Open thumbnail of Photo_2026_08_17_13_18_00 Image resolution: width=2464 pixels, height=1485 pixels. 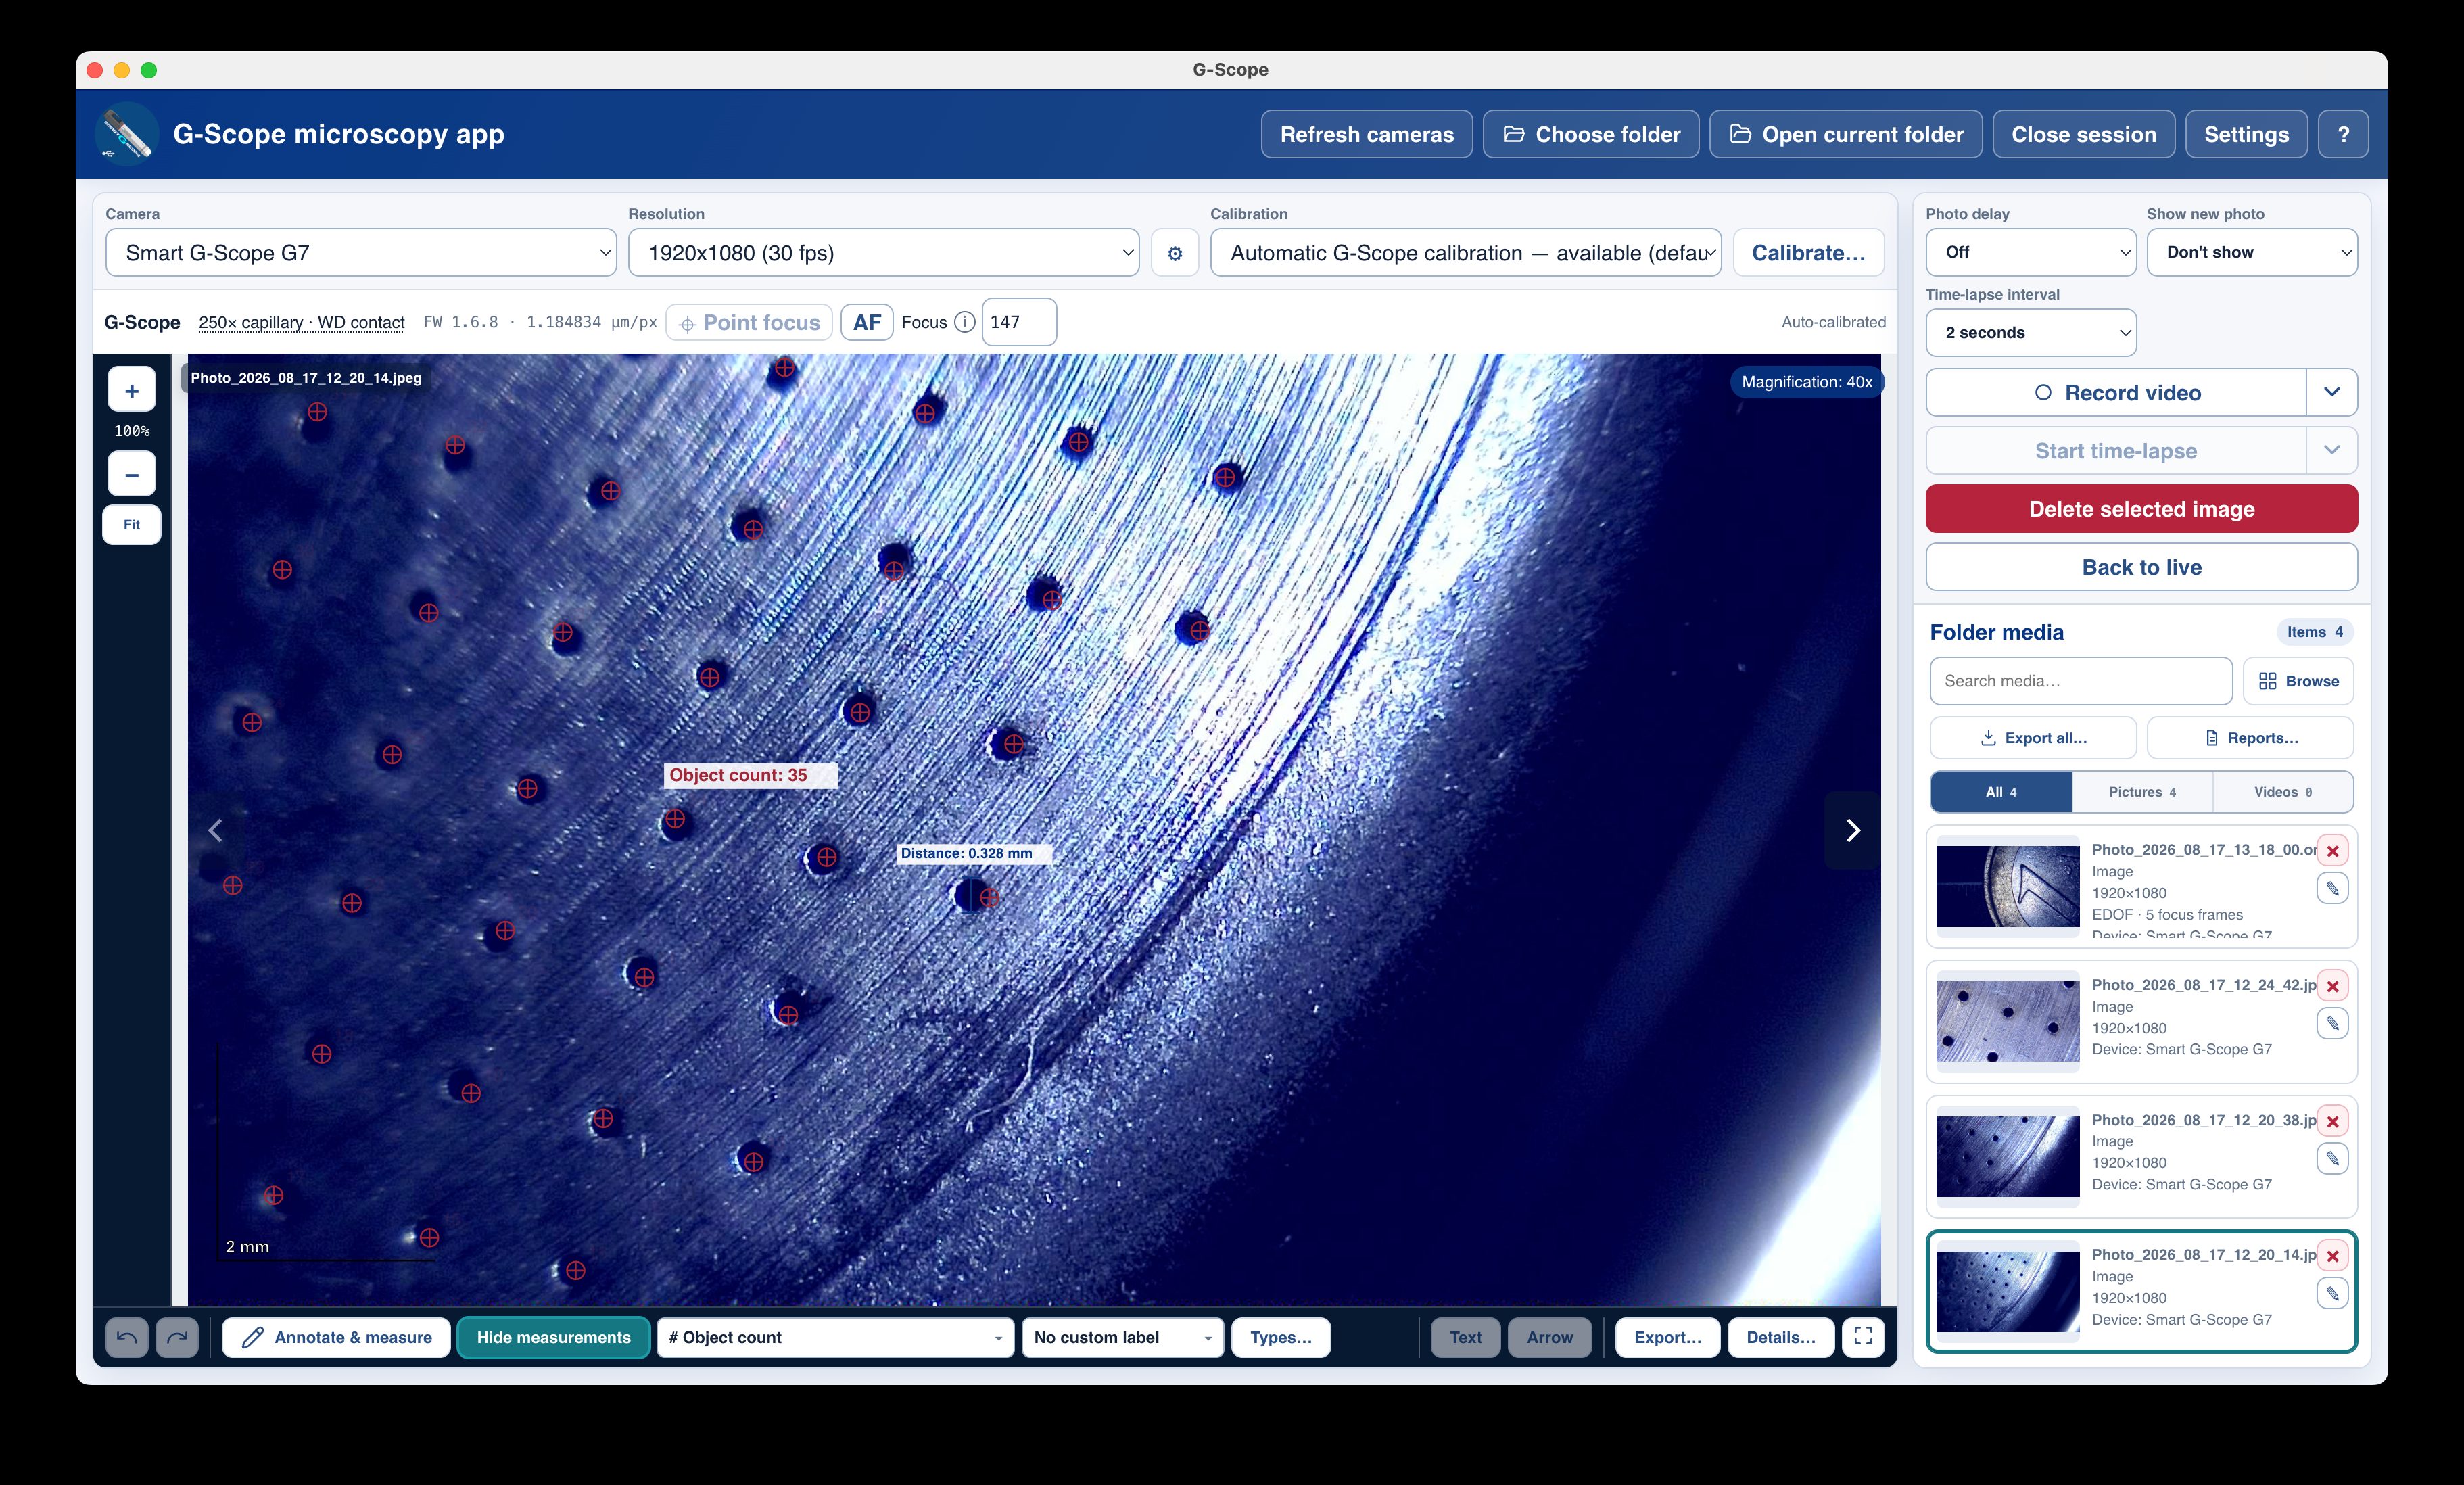2007,887
